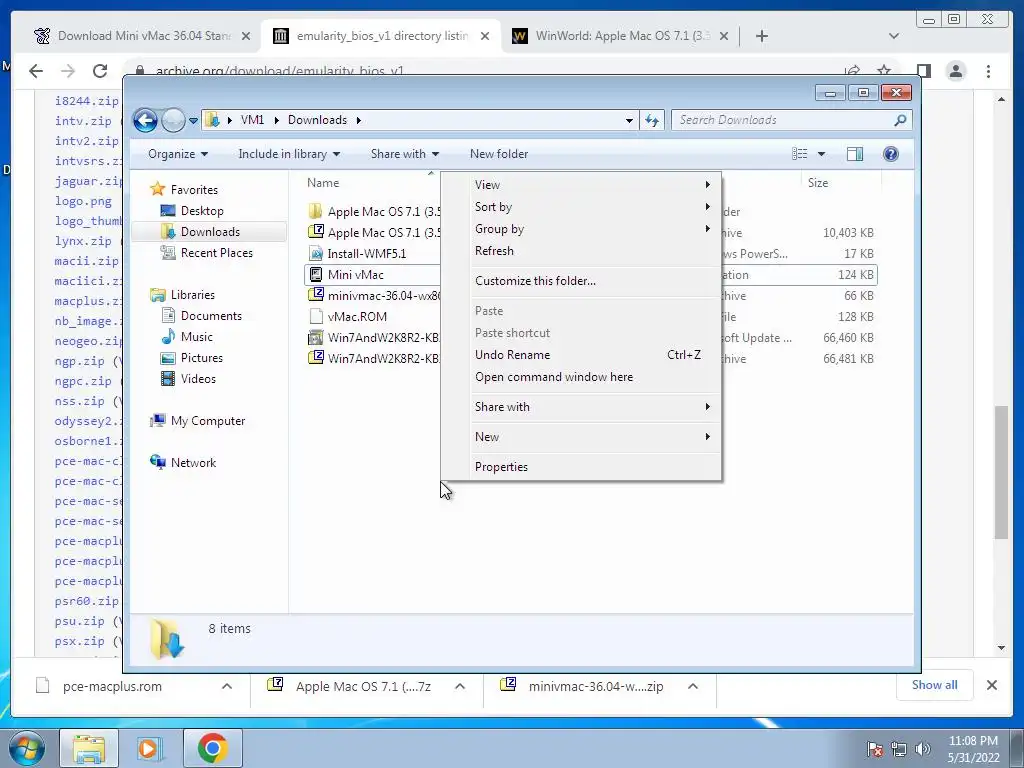Click the Explorer help icon
Image resolution: width=1024 pixels, height=768 pixels.
(891, 154)
